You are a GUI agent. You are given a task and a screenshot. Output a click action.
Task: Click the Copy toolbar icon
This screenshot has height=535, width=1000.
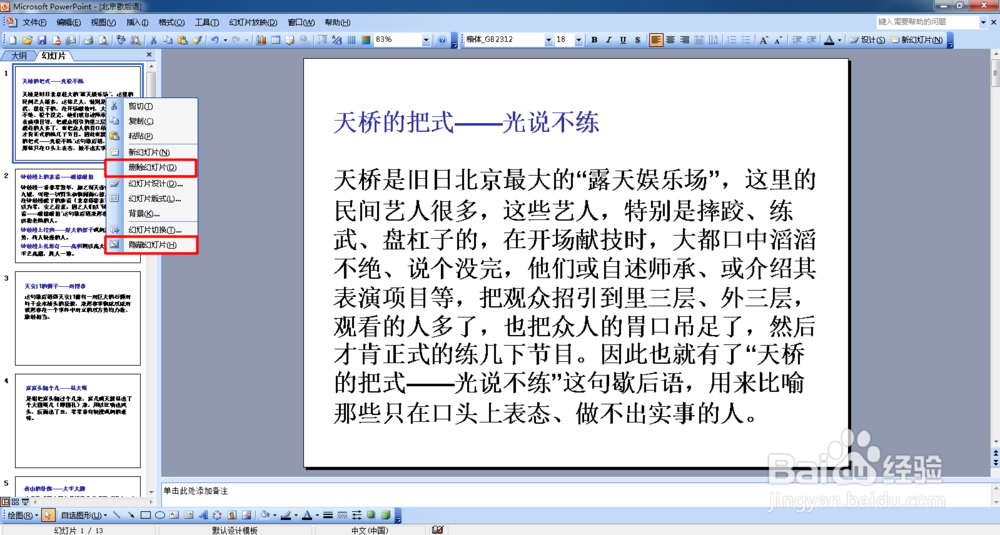(168, 40)
